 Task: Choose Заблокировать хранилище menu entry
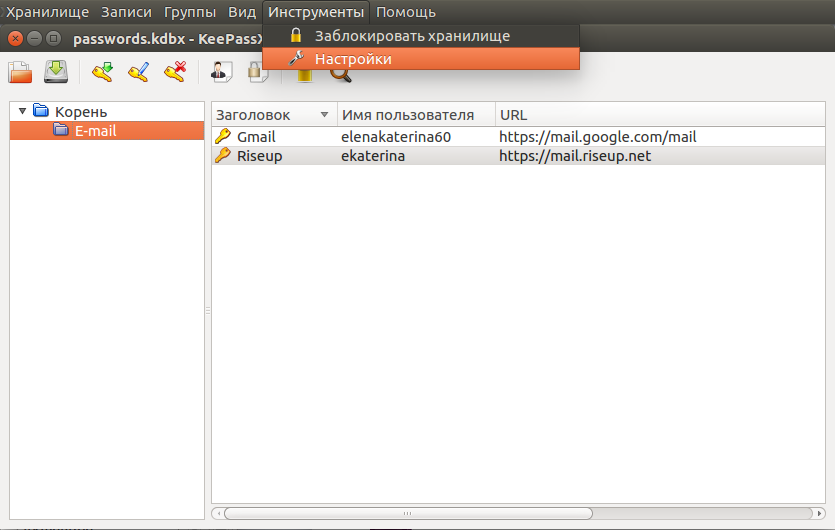click(421, 36)
